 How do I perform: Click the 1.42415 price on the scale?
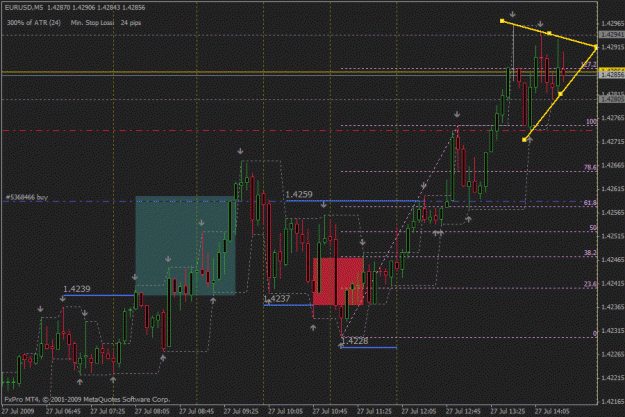click(x=612, y=283)
